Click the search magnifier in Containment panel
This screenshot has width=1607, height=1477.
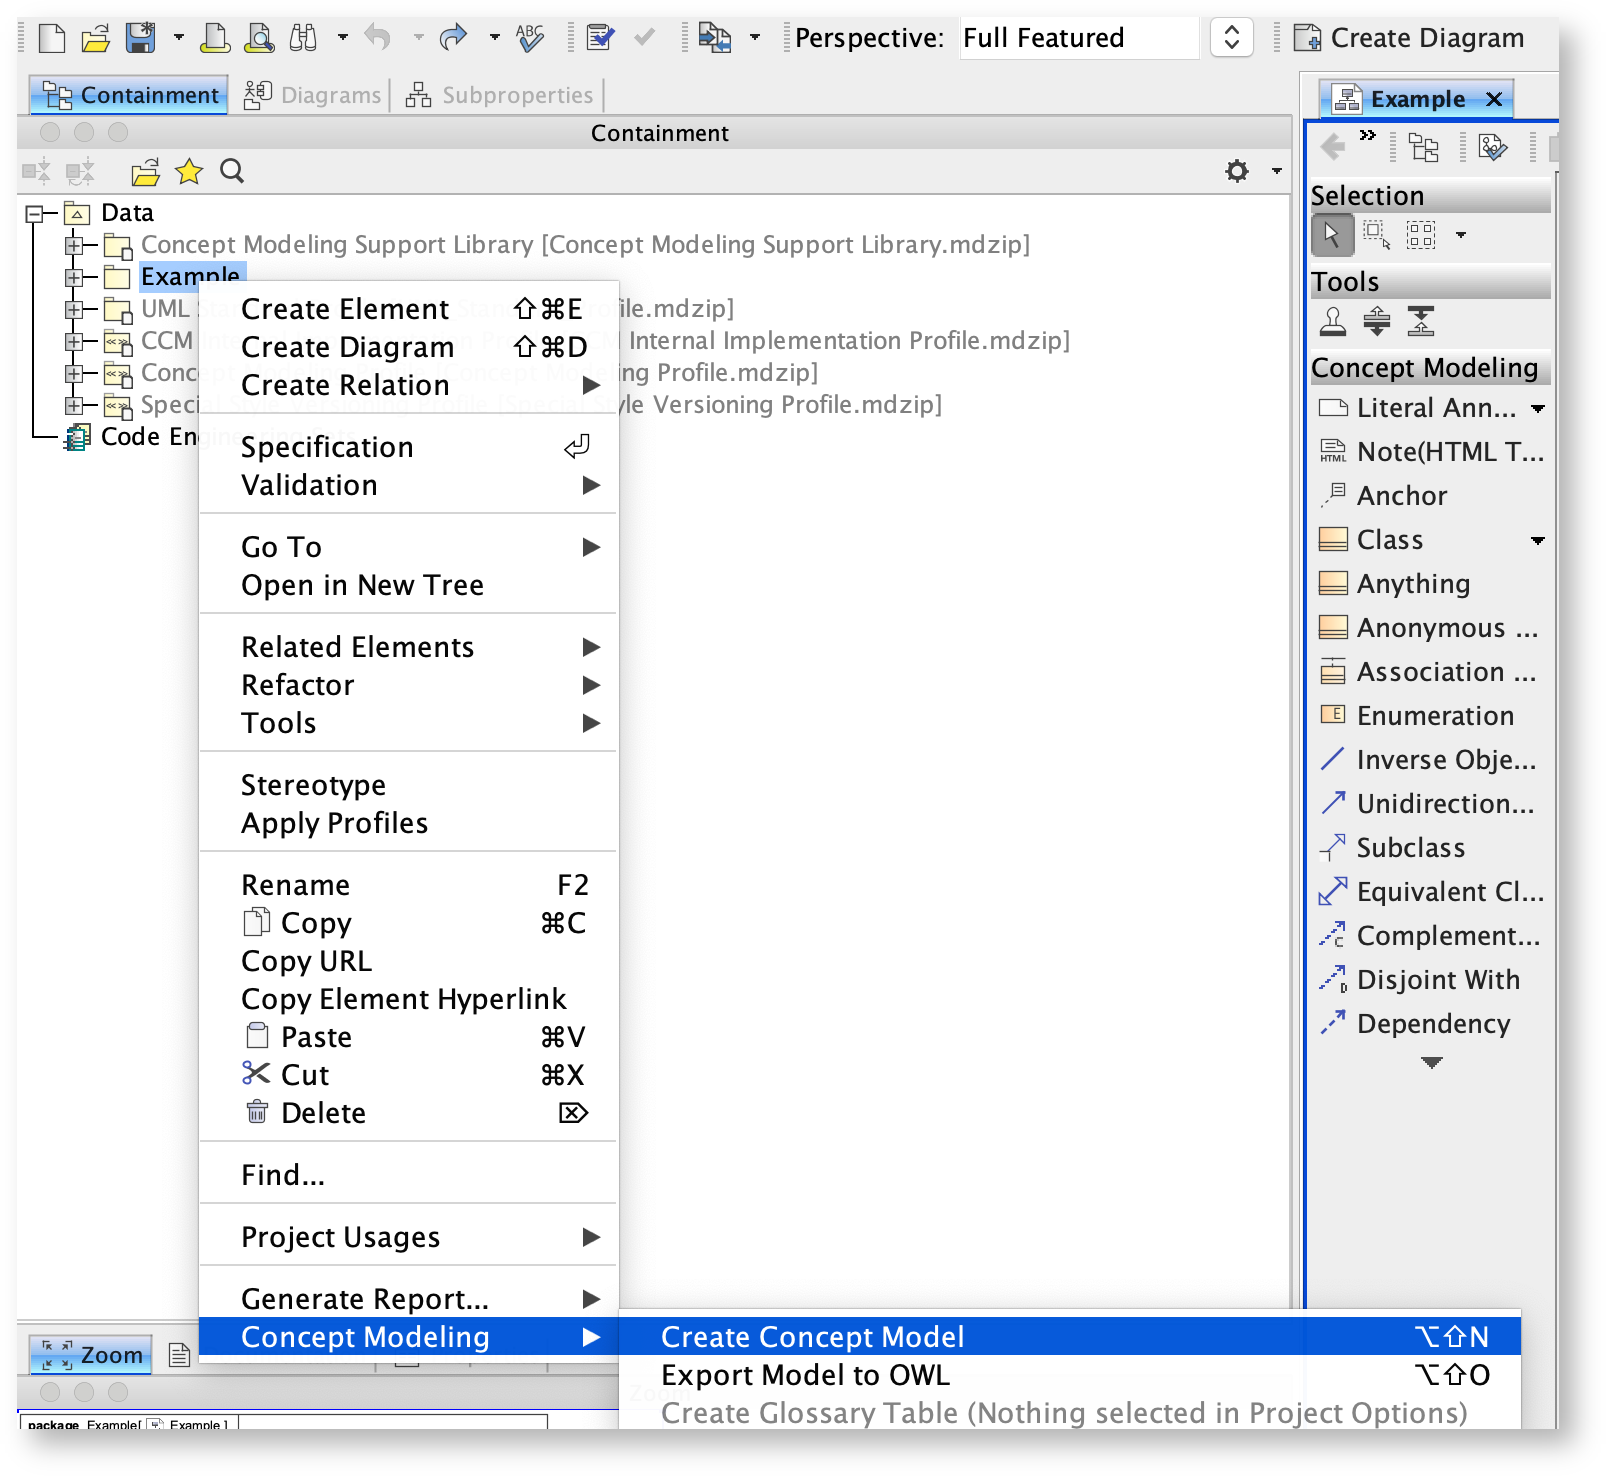pyautogui.click(x=232, y=172)
